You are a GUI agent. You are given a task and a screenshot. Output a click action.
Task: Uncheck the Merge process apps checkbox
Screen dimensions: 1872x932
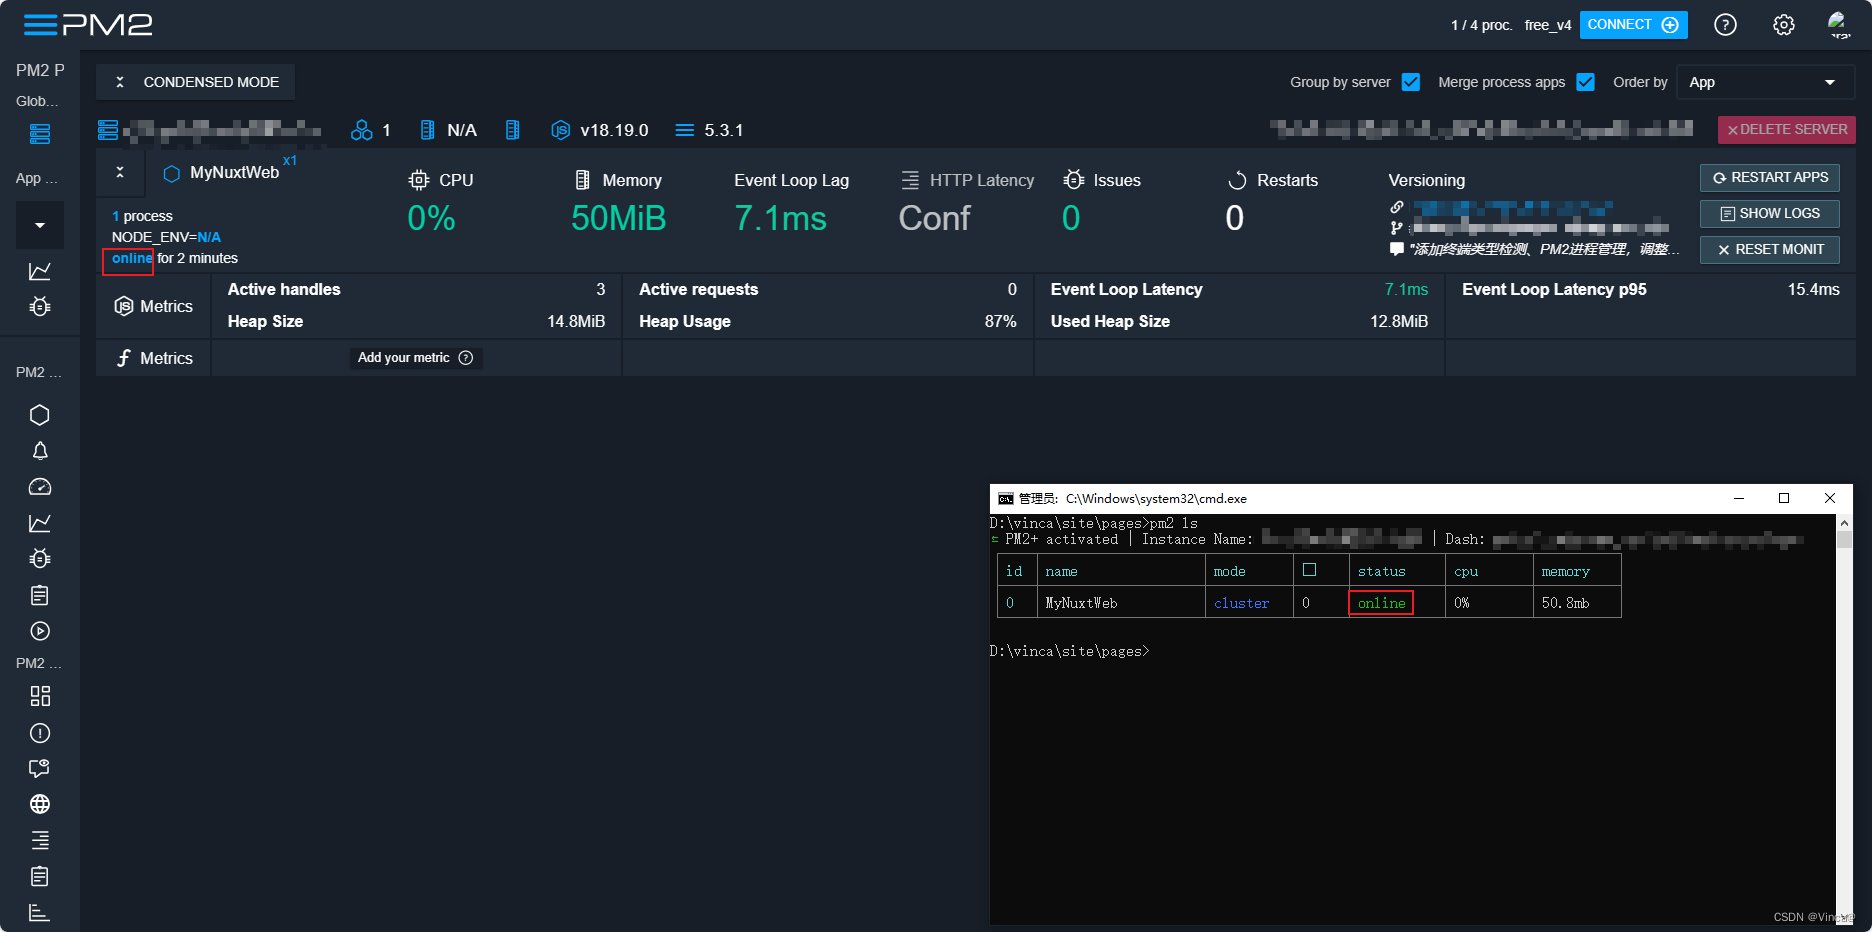[1585, 82]
